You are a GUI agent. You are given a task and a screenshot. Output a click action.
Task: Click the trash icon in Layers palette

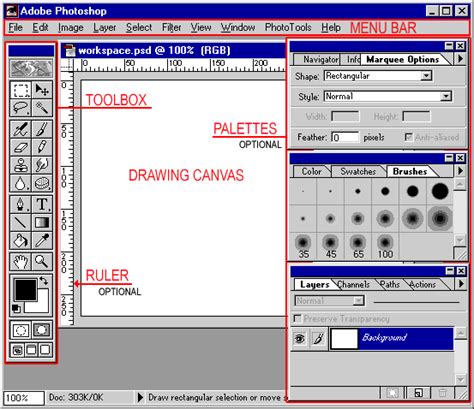click(x=443, y=393)
